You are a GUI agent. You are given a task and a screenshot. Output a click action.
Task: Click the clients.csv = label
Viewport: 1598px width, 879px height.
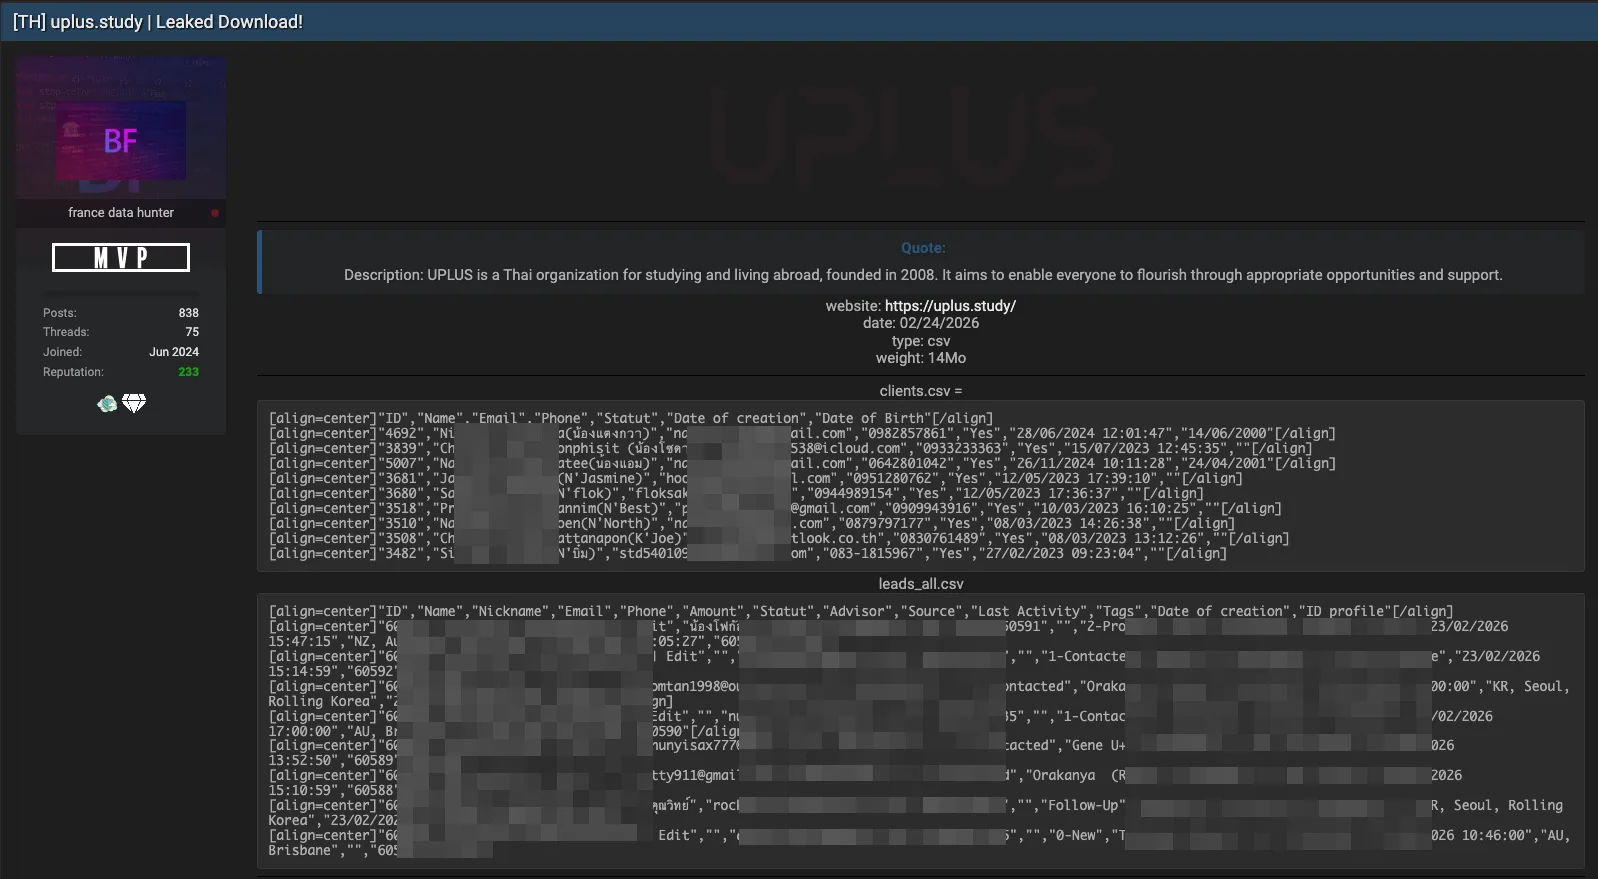(920, 391)
